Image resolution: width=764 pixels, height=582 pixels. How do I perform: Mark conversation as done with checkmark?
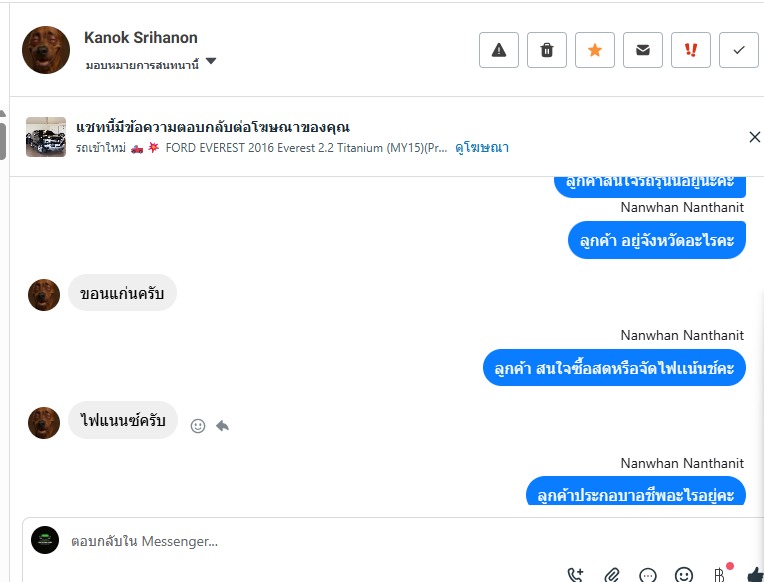[739, 50]
